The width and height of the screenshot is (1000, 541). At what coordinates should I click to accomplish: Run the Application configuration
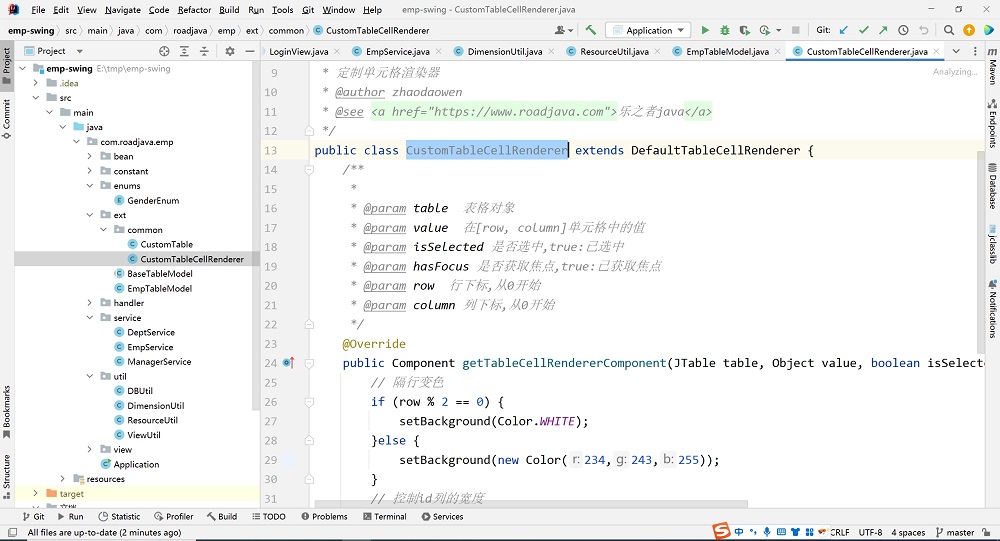pyautogui.click(x=705, y=30)
